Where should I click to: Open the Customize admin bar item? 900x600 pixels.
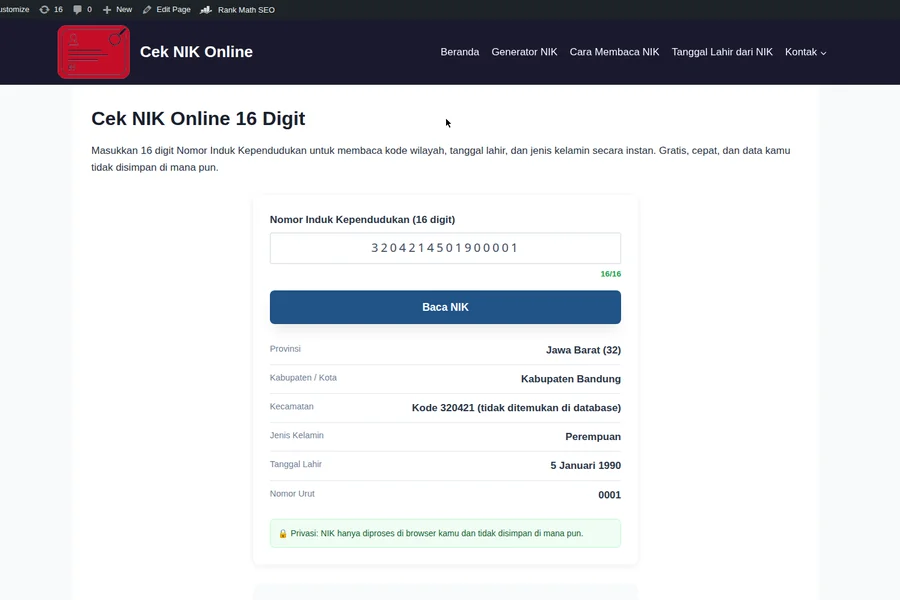[x=14, y=10]
